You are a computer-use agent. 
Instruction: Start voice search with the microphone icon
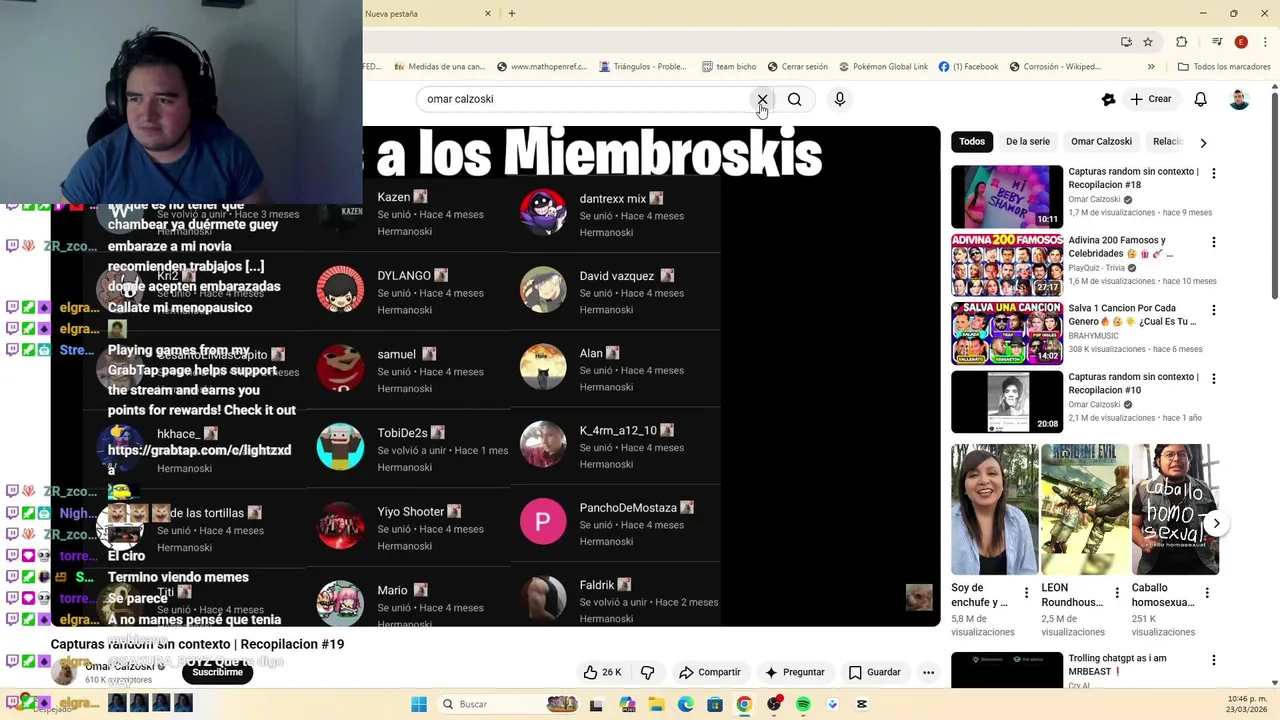pos(840,99)
